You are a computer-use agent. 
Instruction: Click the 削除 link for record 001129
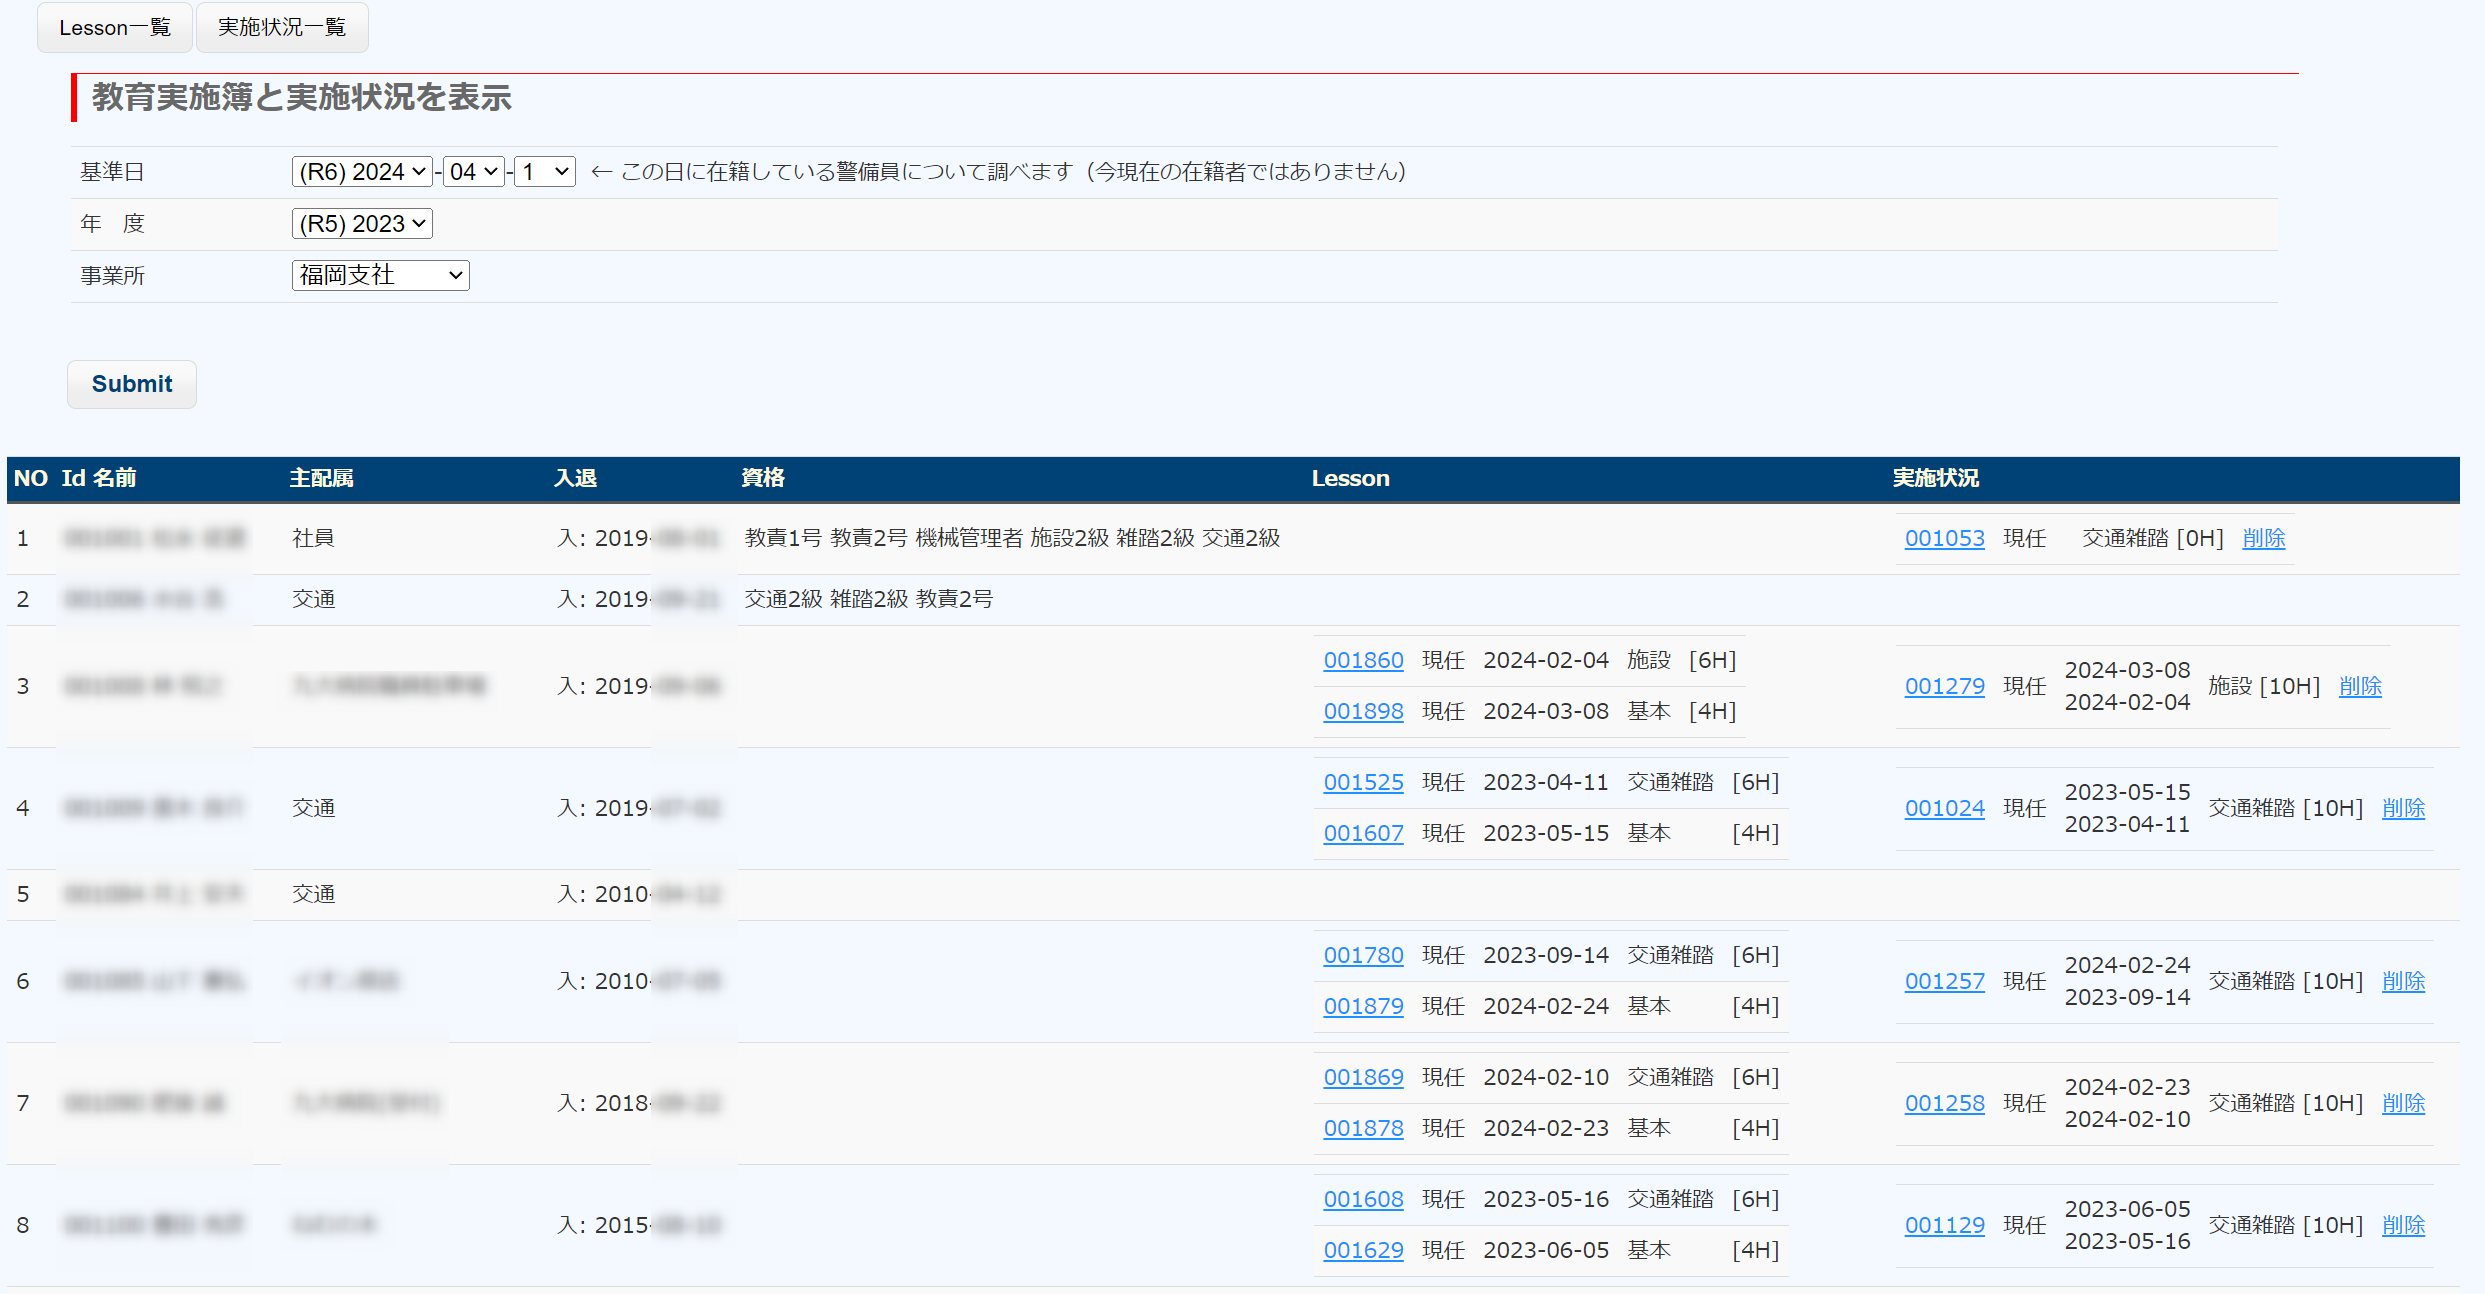pos(2403,1226)
